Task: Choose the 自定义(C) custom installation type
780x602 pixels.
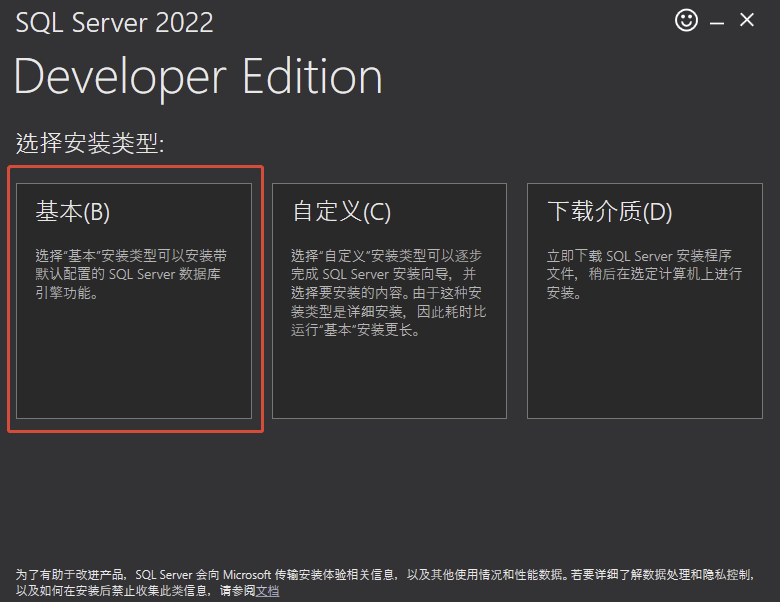Action: pos(341,212)
